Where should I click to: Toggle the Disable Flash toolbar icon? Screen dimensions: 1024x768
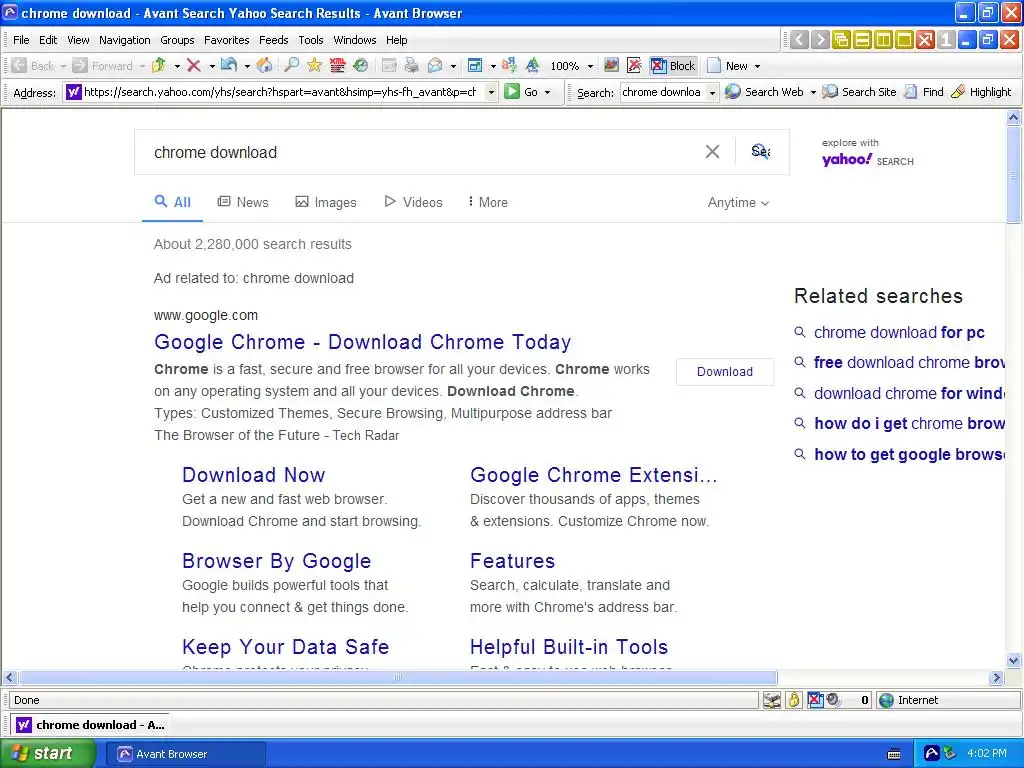click(634, 65)
